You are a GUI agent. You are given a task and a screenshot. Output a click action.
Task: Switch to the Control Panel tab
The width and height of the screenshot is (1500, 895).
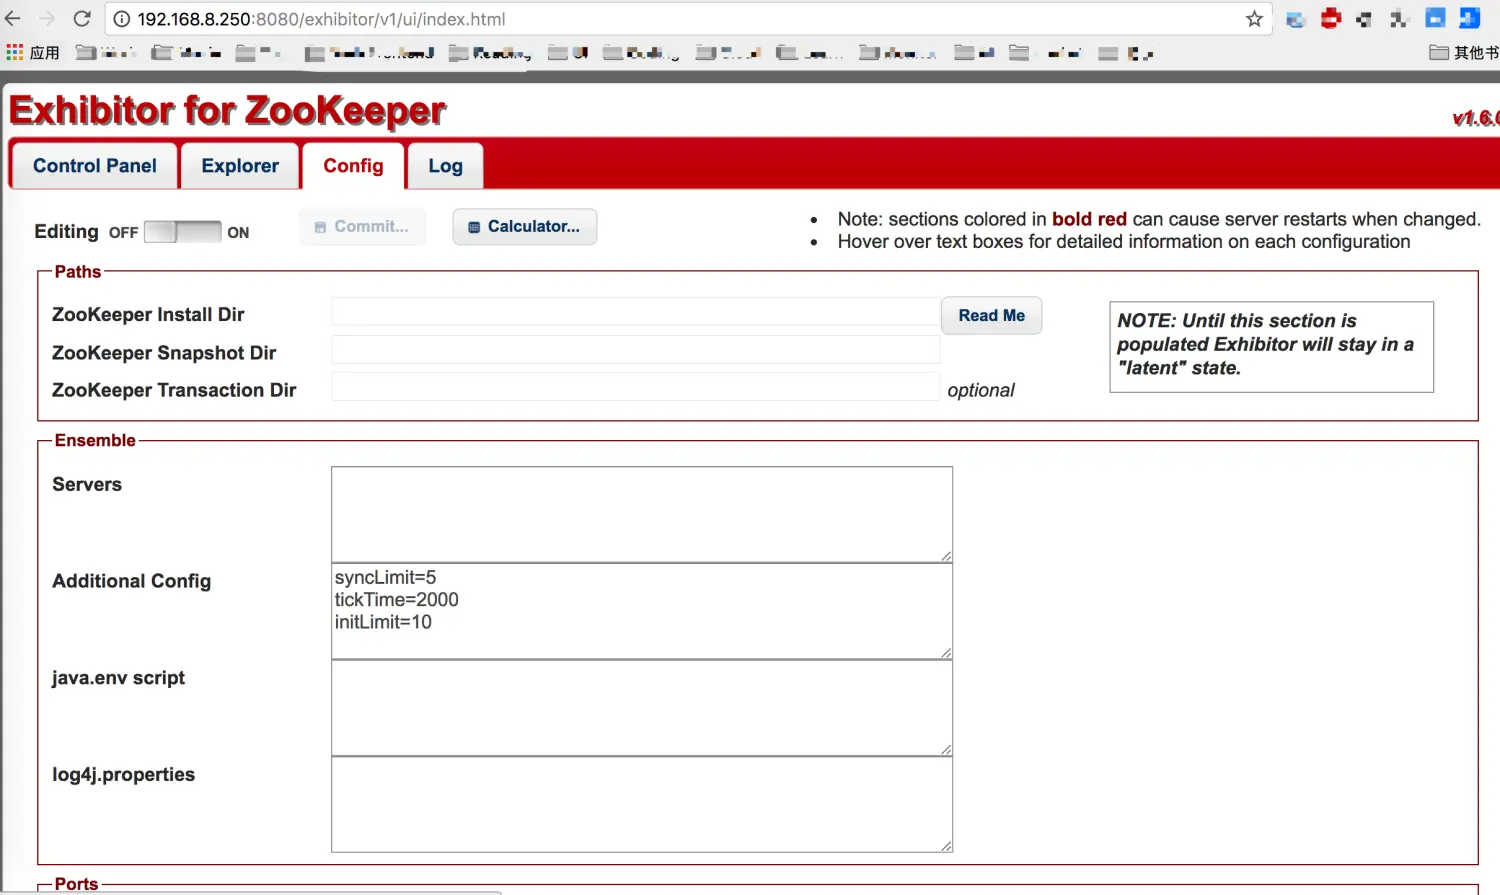94,166
